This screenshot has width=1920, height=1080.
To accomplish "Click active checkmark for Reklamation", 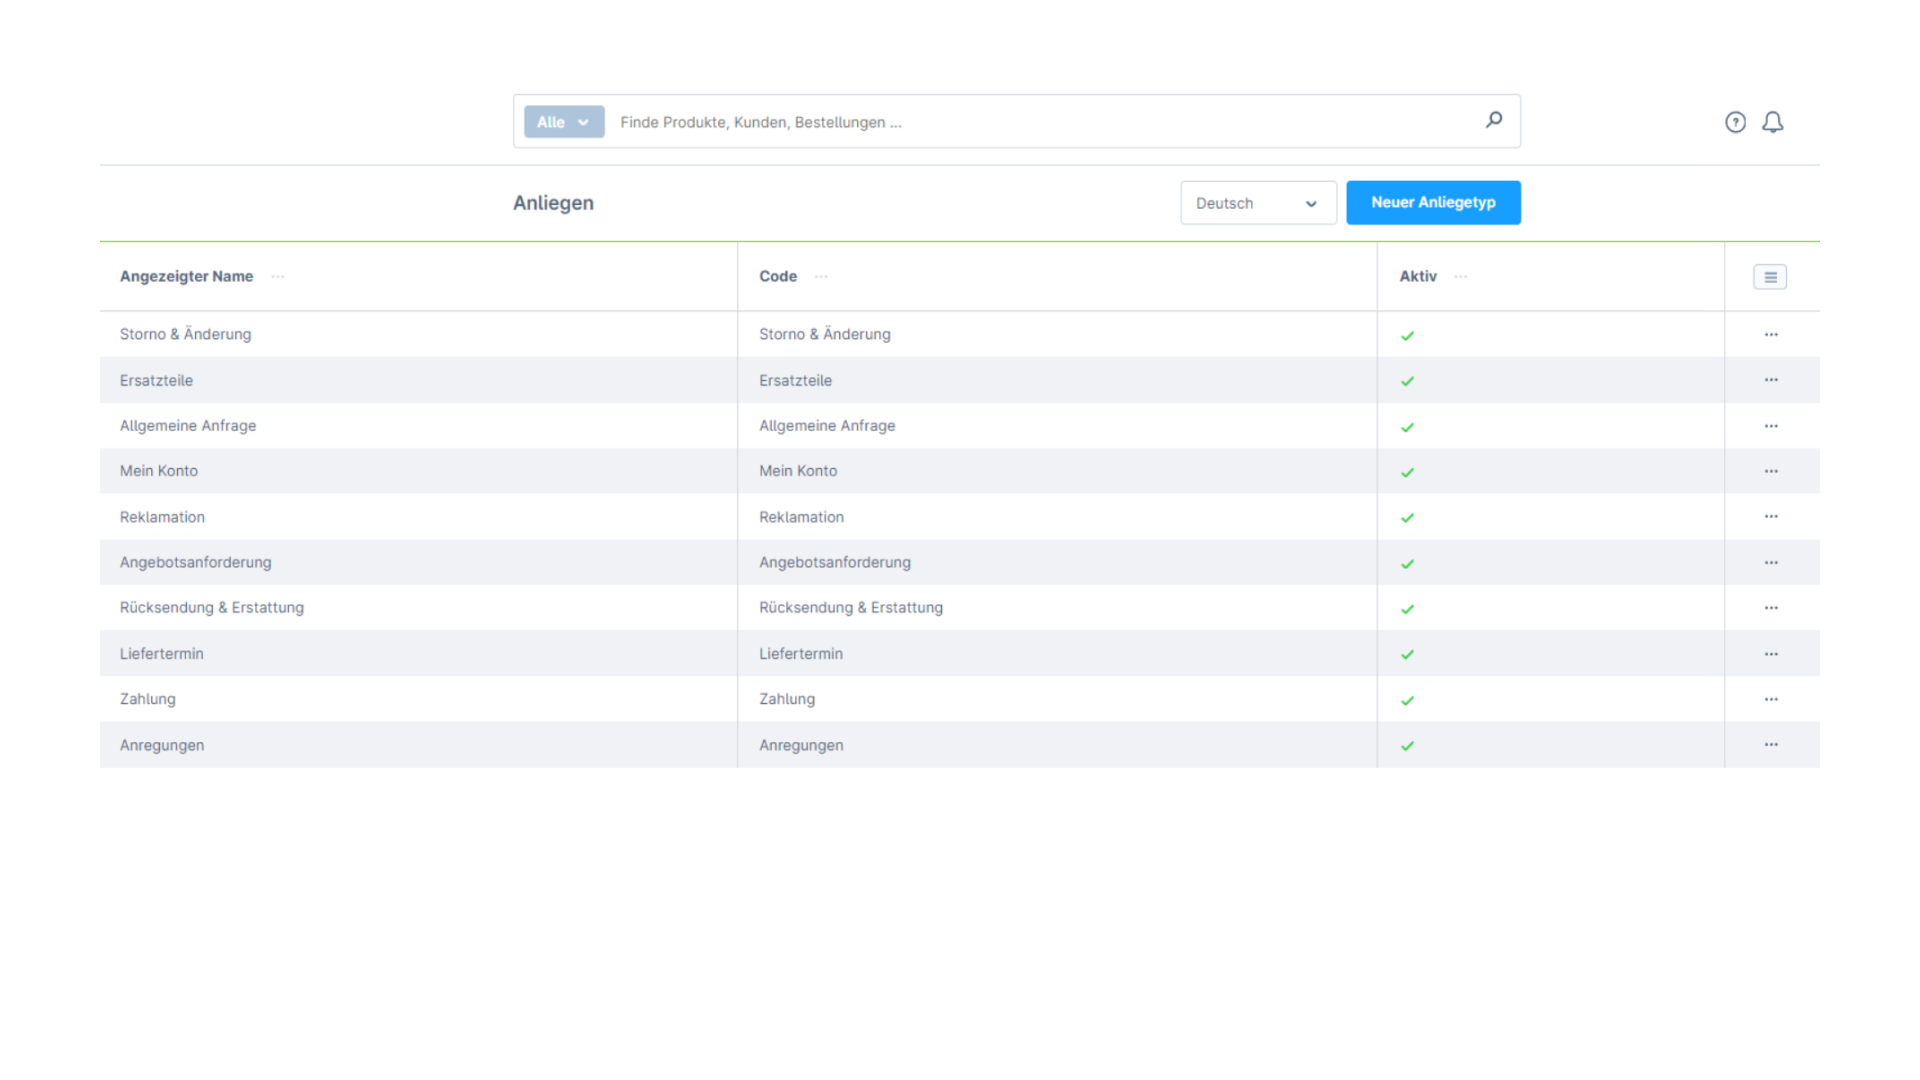I will click(1407, 518).
